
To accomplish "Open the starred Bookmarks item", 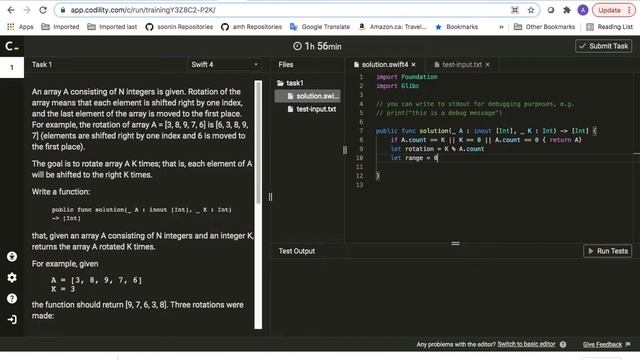I will pyautogui.click(x=456, y=27).
